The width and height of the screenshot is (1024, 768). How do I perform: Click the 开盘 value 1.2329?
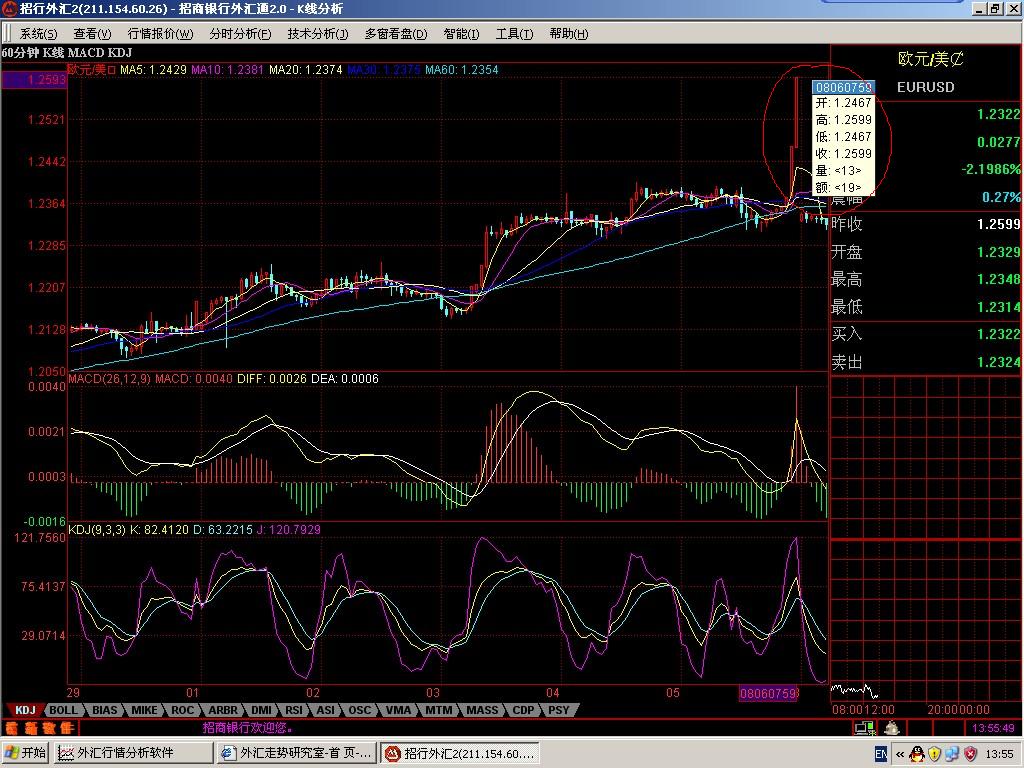(999, 252)
